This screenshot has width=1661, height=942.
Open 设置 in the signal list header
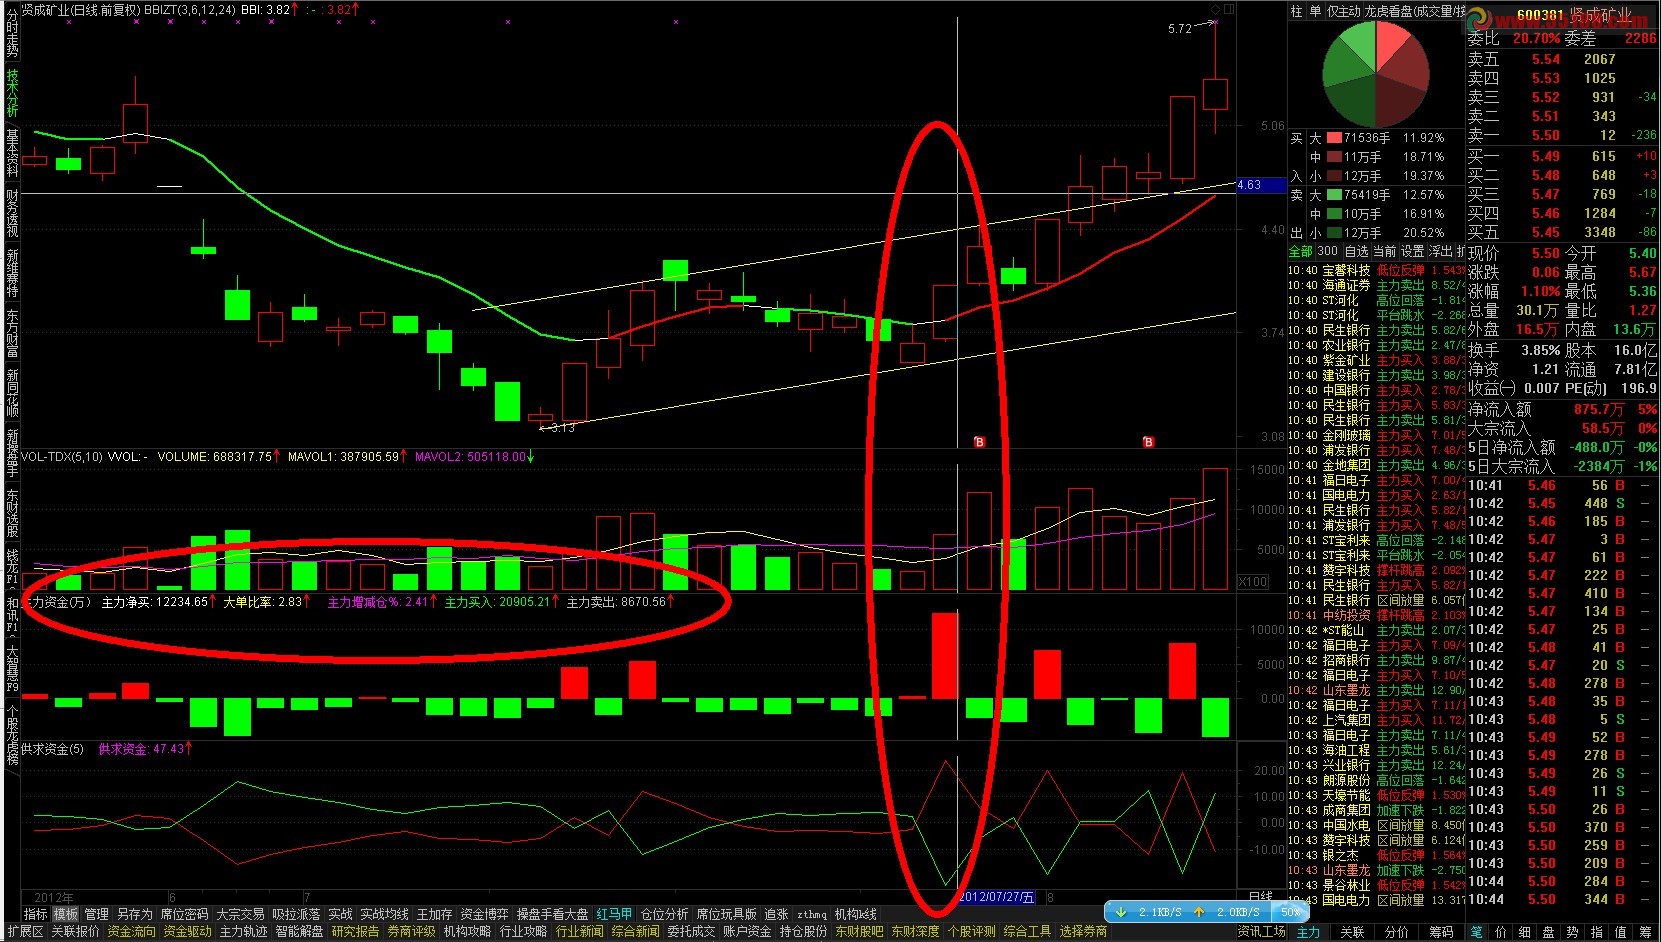1412,251
